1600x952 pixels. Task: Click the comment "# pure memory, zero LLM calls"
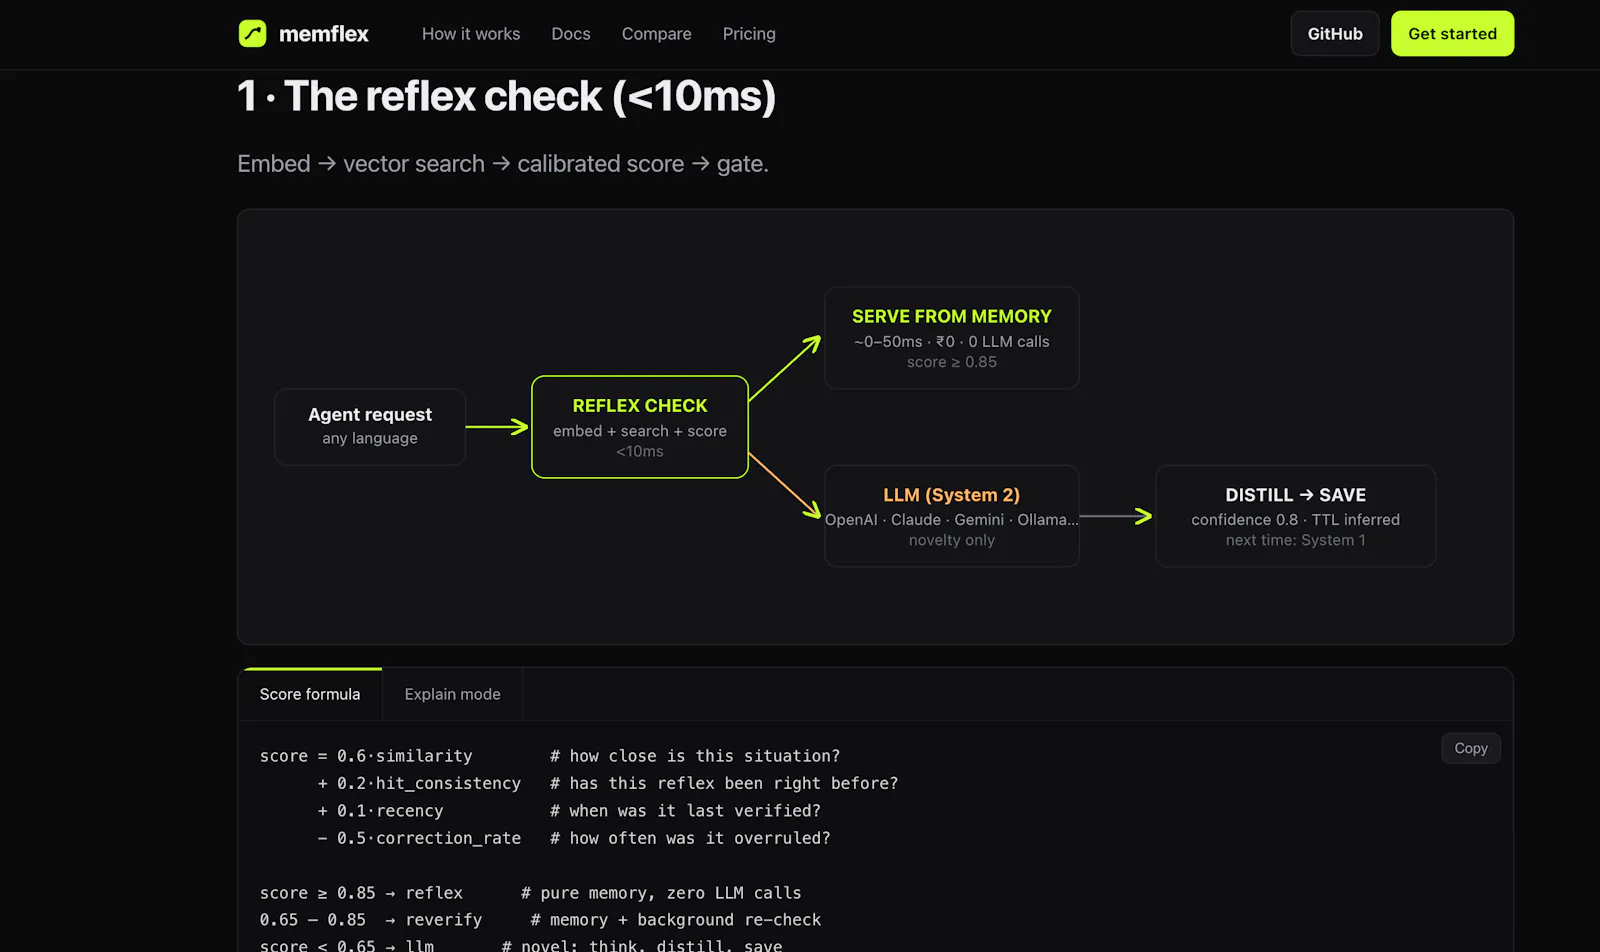coord(661,893)
